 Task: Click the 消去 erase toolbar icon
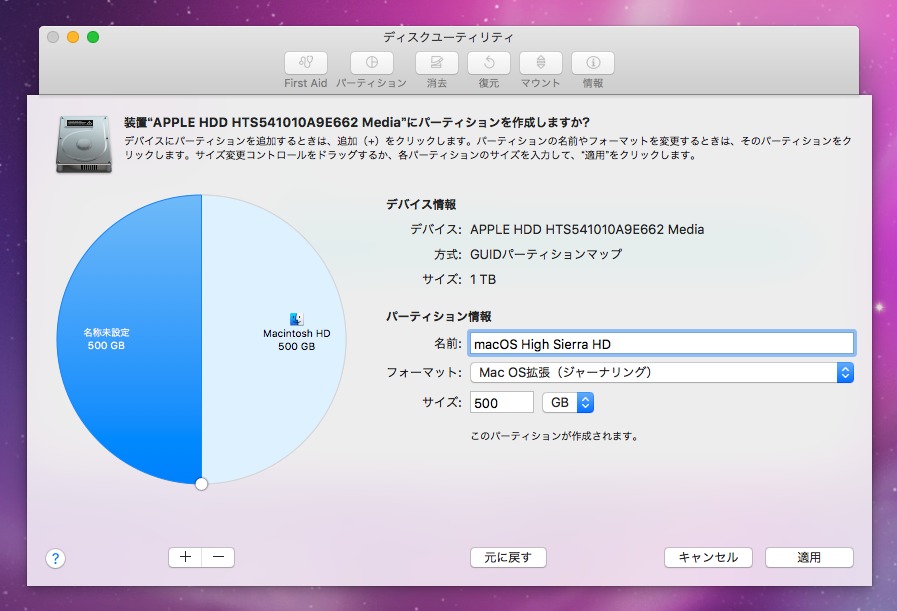(x=436, y=62)
